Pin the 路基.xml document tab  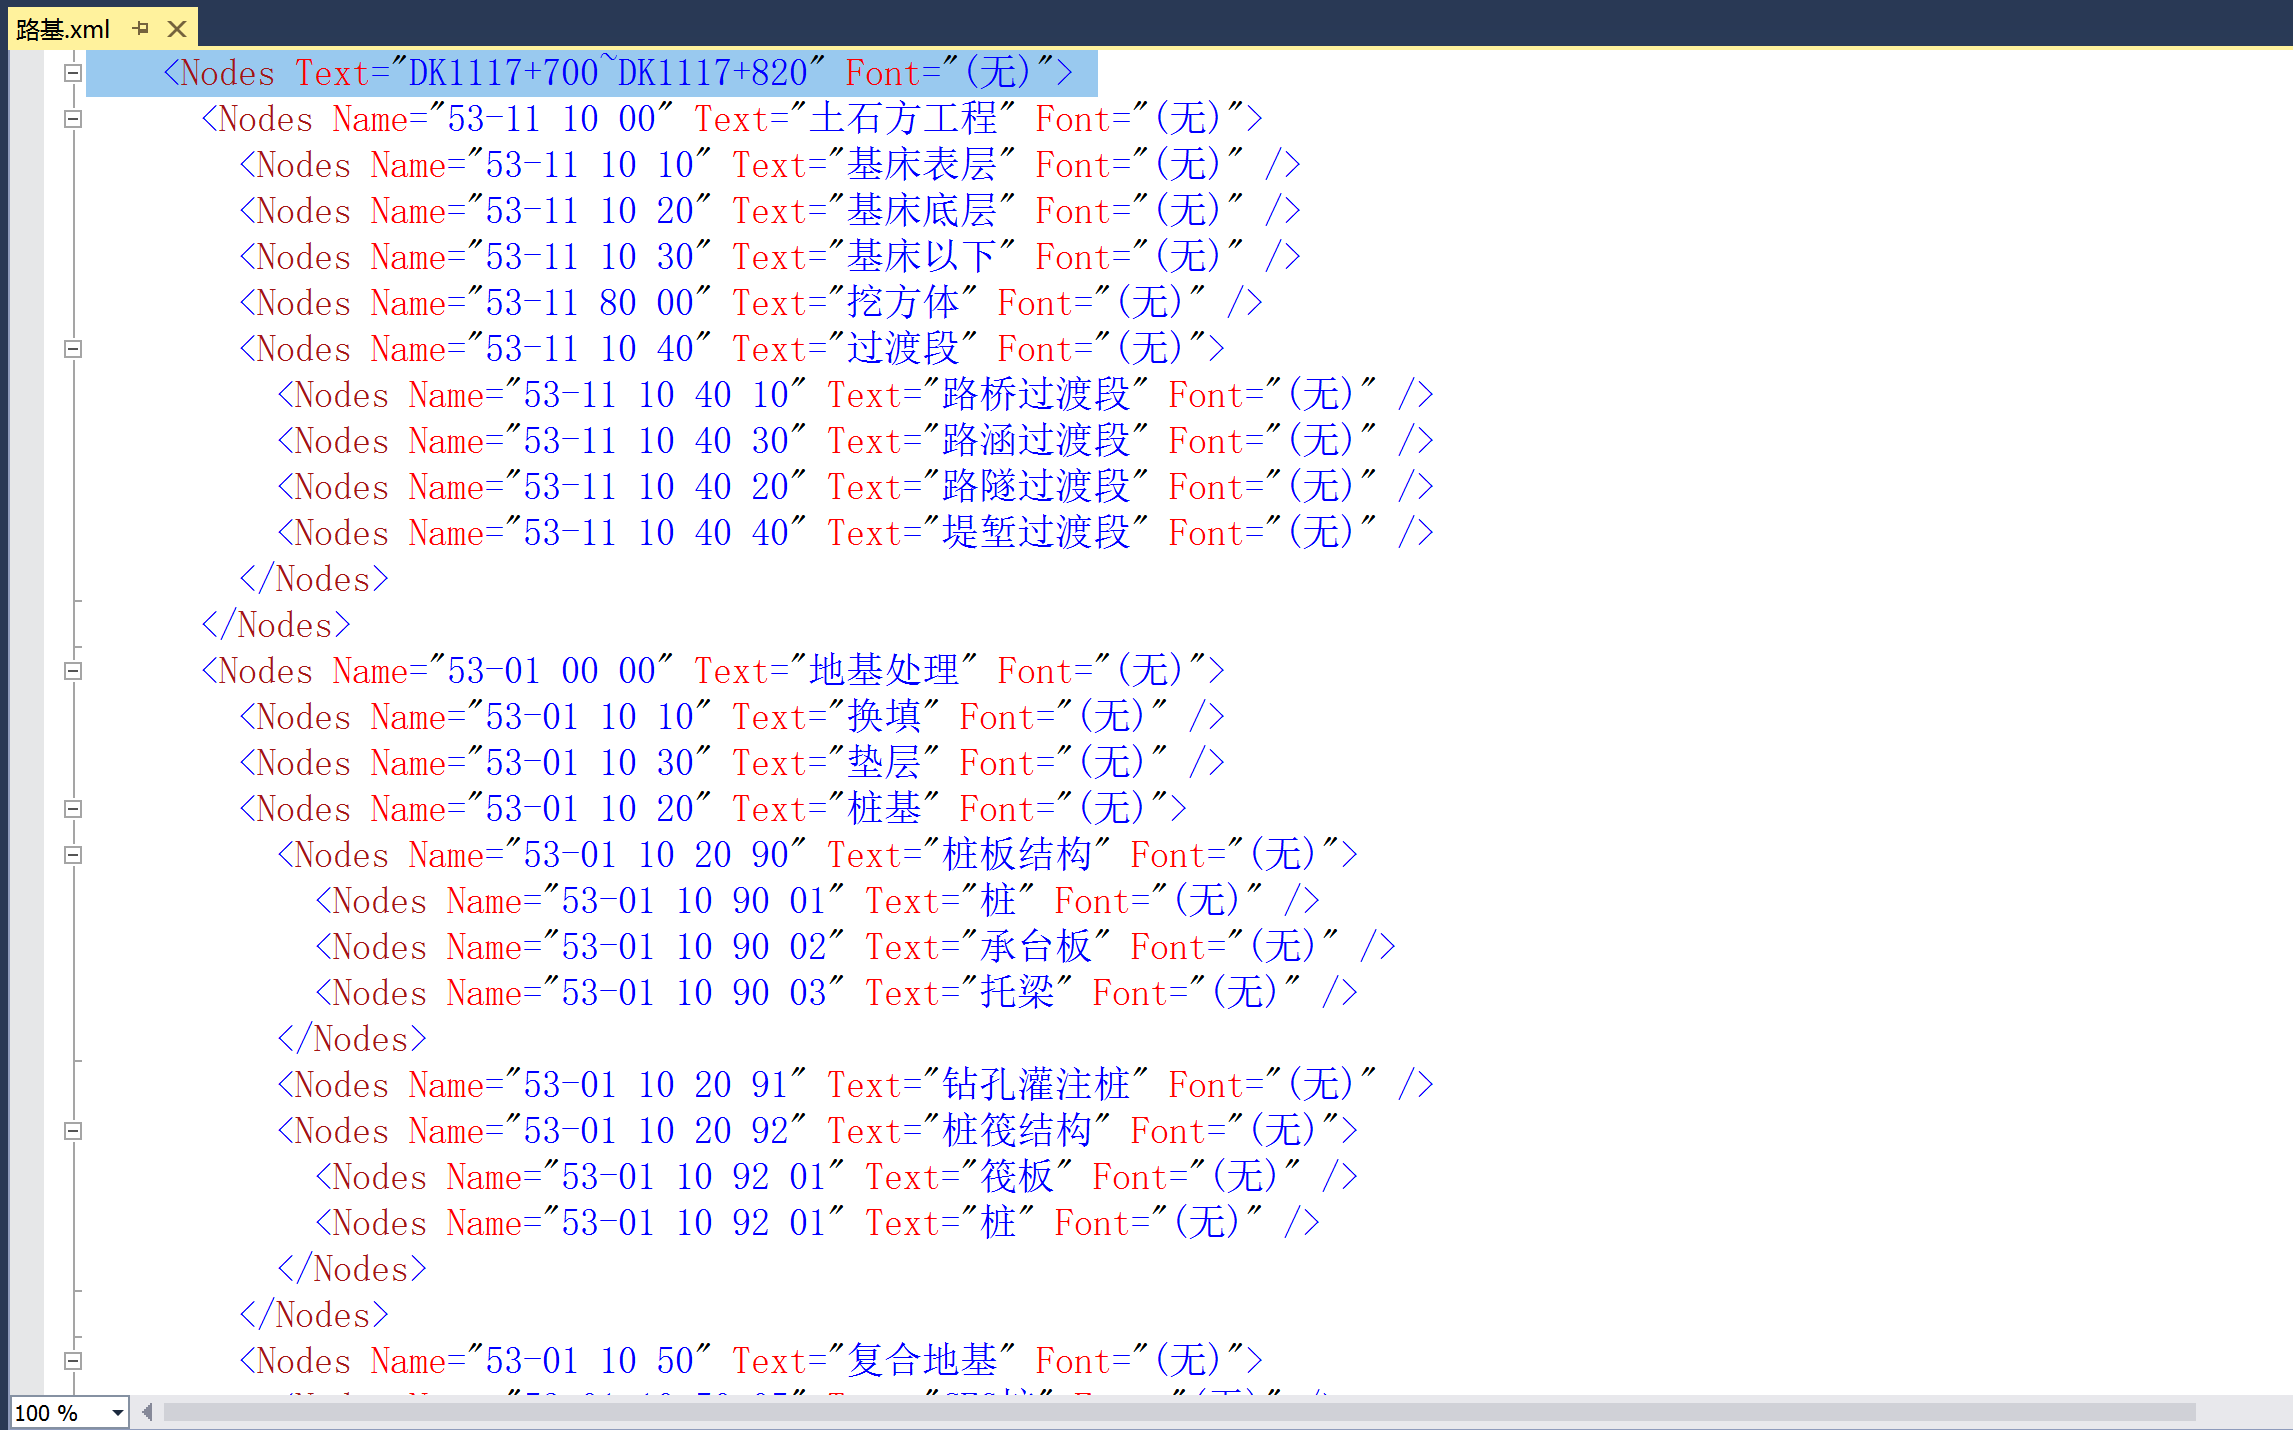pos(141,29)
